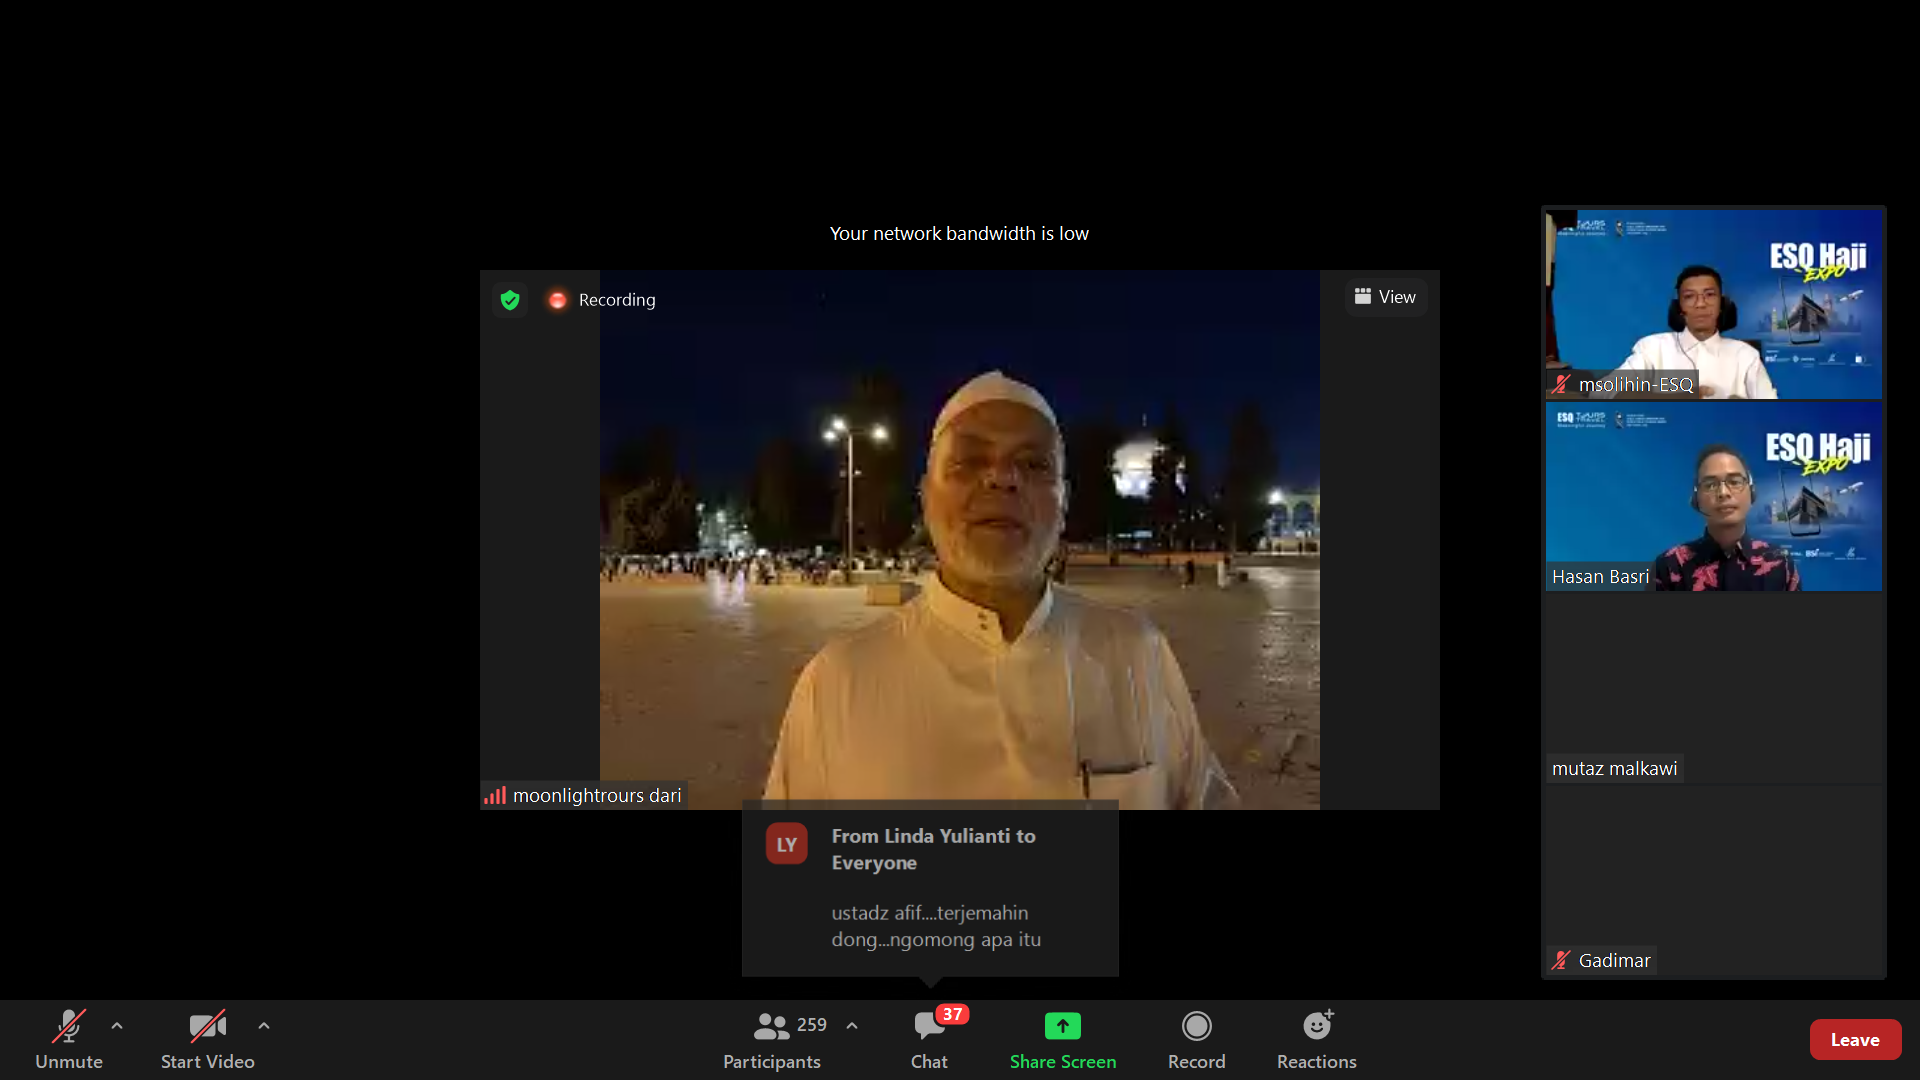1920x1080 pixels.
Task: Expand the audio options arrow beside Unmute
Action: click(117, 1026)
